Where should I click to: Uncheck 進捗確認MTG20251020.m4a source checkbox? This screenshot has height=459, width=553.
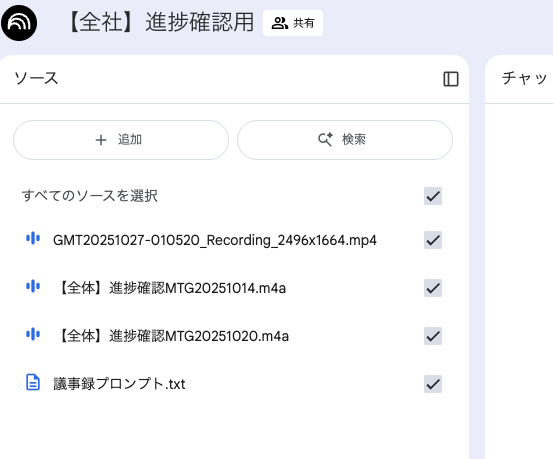(x=433, y=336)
